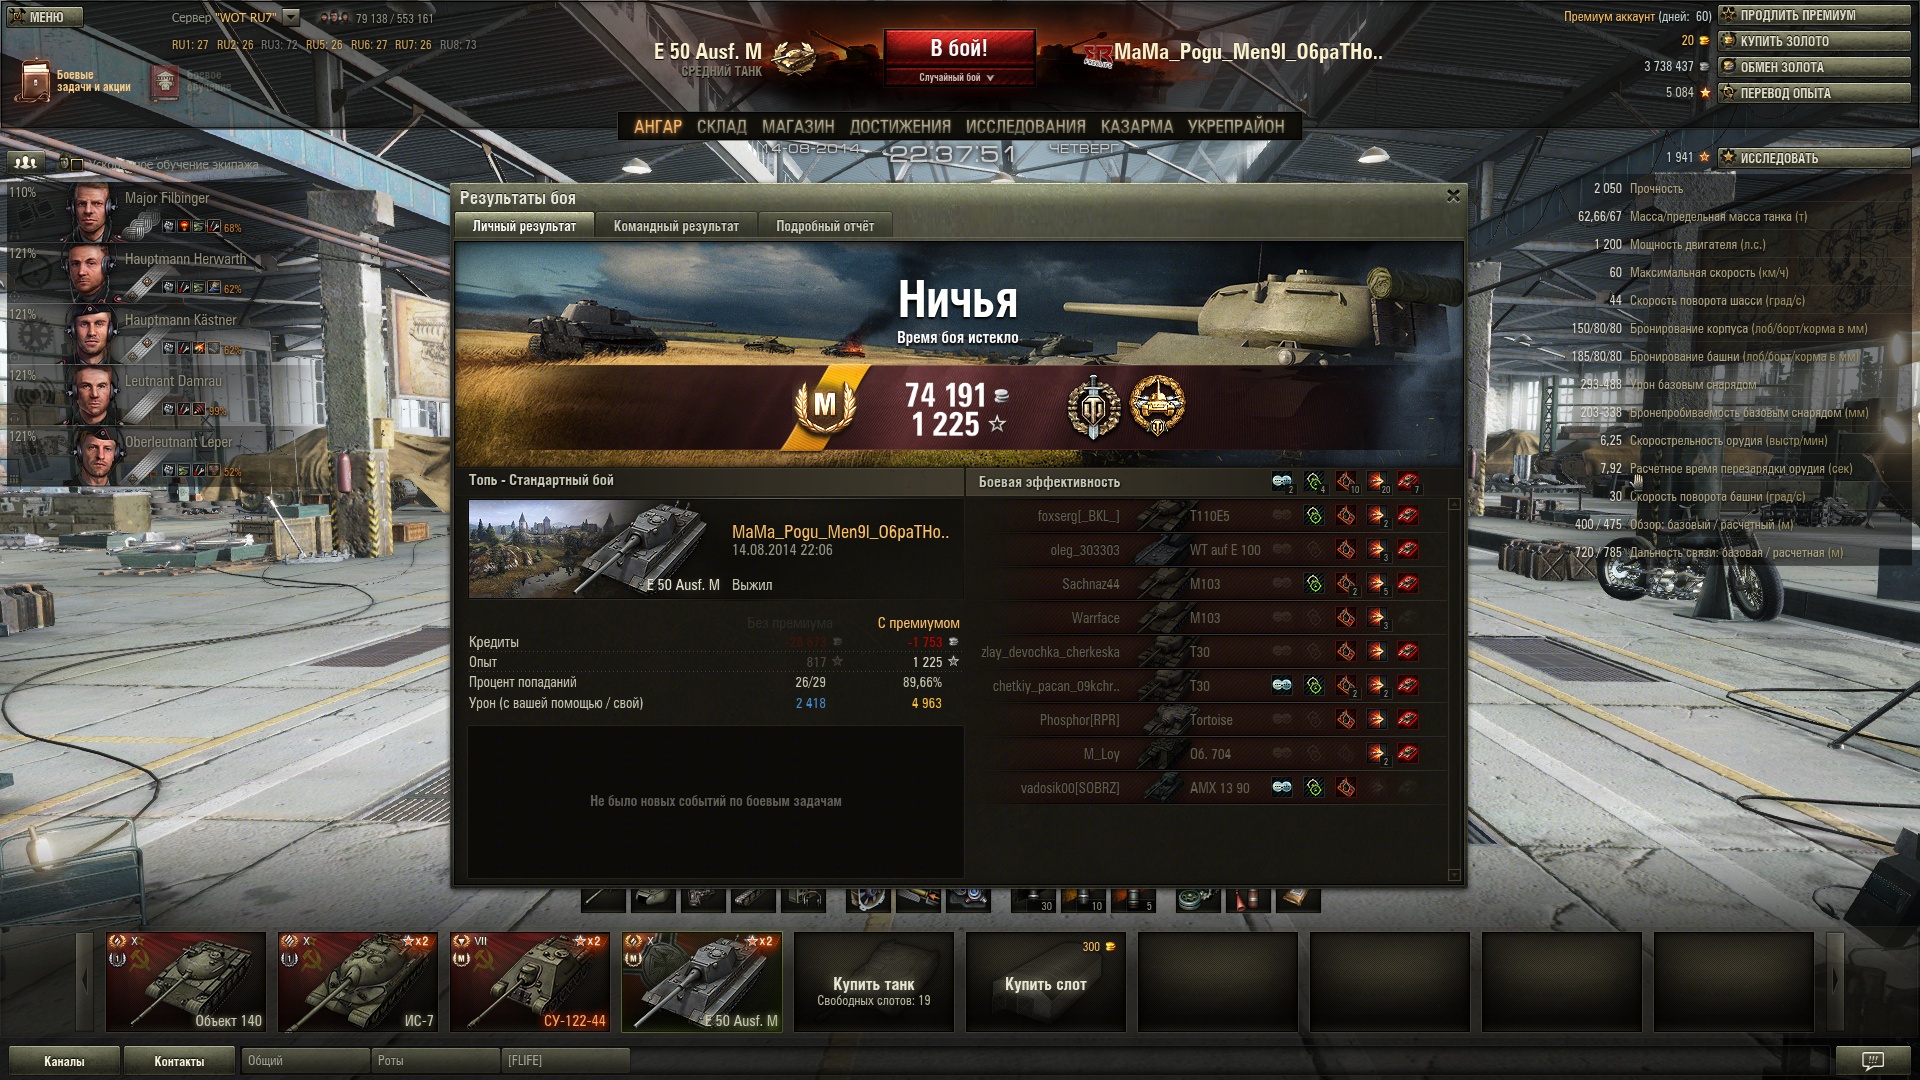Select the spotted-enemies binoculars column icon
The width and height of the screenshot is (1920, 1080).
[x=1282, y=482]
